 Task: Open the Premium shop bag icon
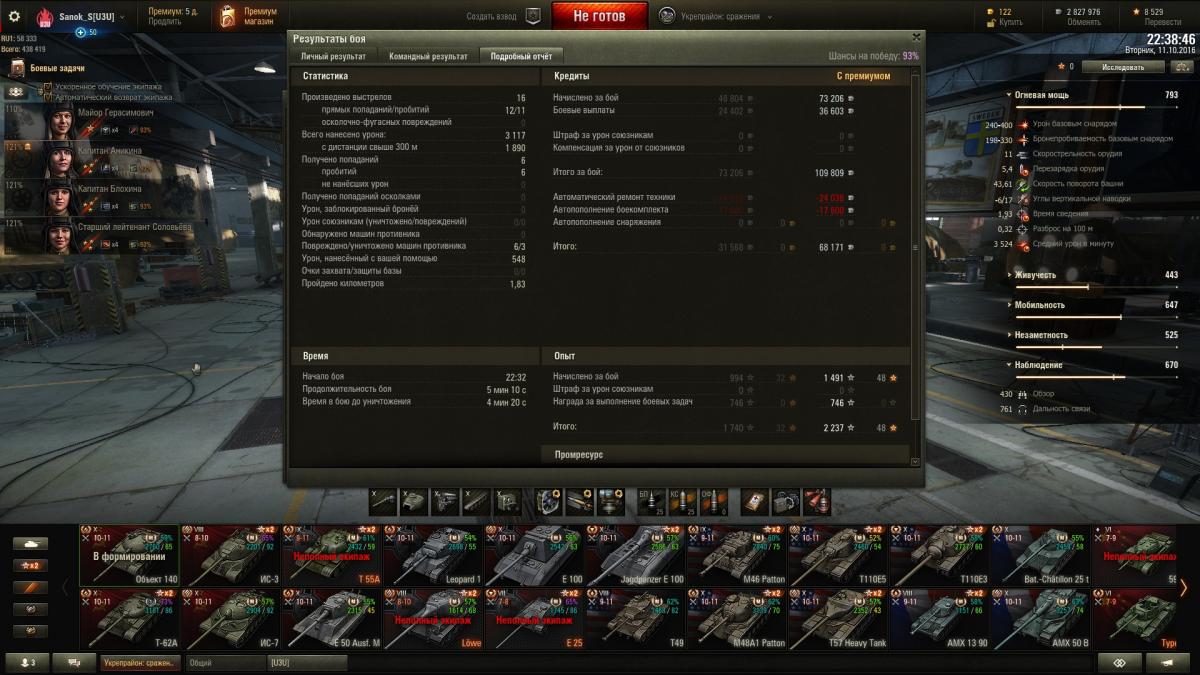click(x=228, y=16)
